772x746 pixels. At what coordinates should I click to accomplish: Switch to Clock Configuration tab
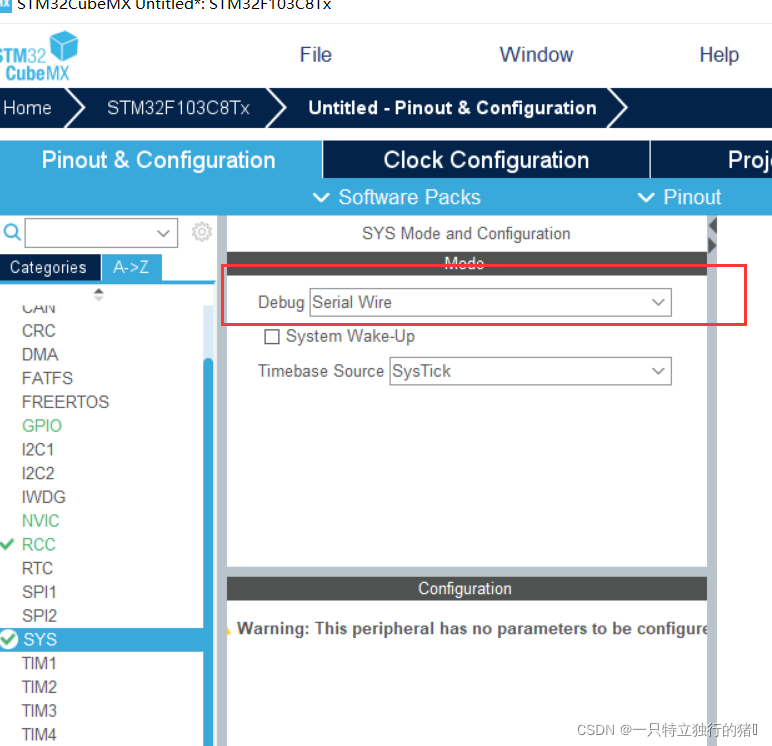click(x=486, y=160)
